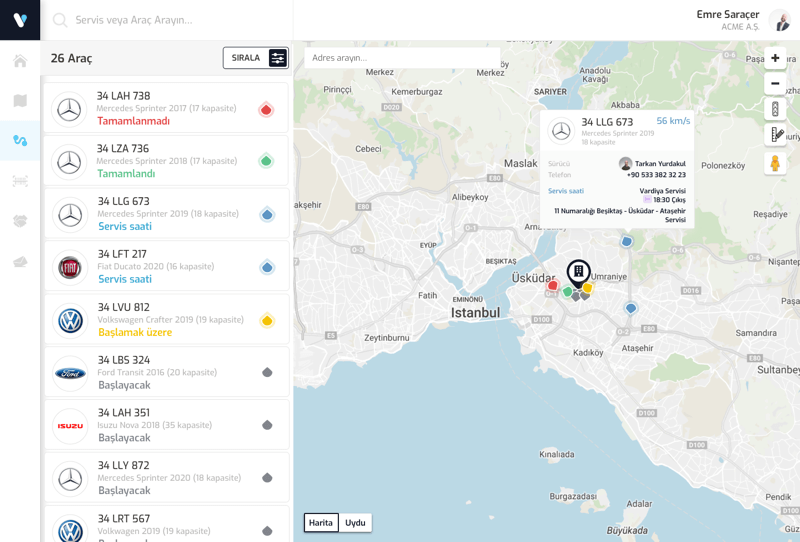
Task: Click the Tamamlandı status label
Action: pos(126,174)
